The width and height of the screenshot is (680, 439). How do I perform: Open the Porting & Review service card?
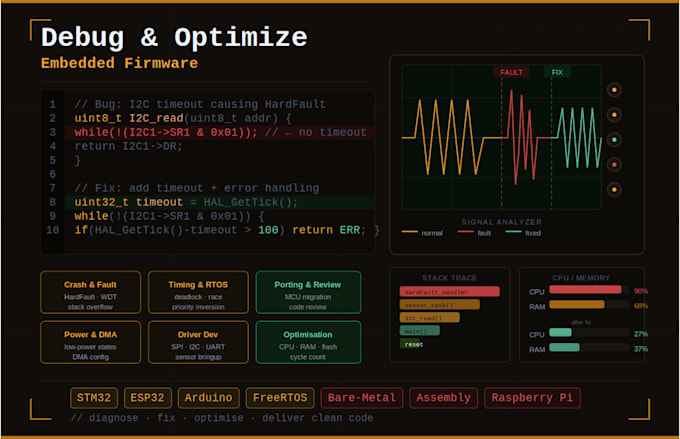click(308, 292)
